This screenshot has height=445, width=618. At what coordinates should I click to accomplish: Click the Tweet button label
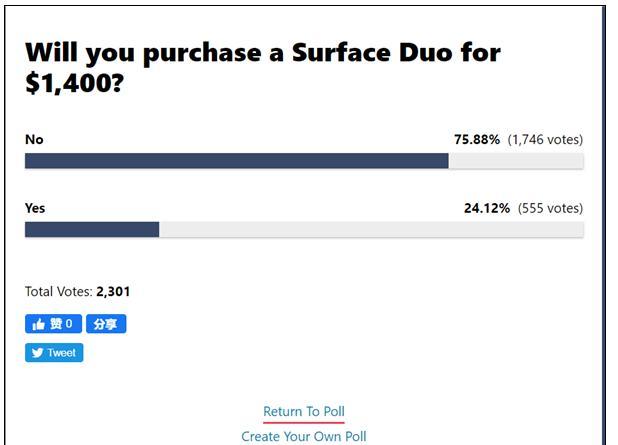click(61, 352)
